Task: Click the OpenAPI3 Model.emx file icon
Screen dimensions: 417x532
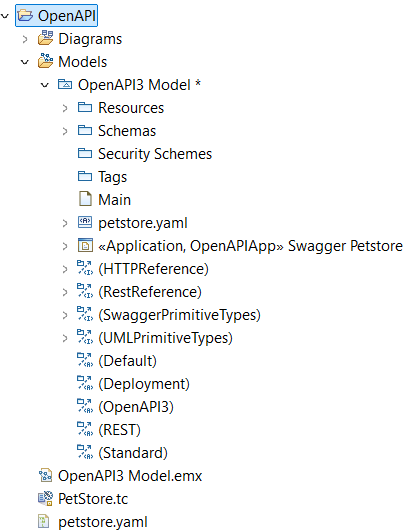Action: (x=45, y=476)
